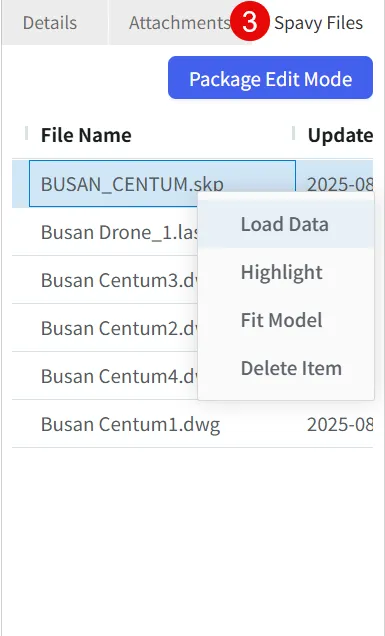Switch to the Details tab
385x636 pixels.
click(x=50, y=23)
